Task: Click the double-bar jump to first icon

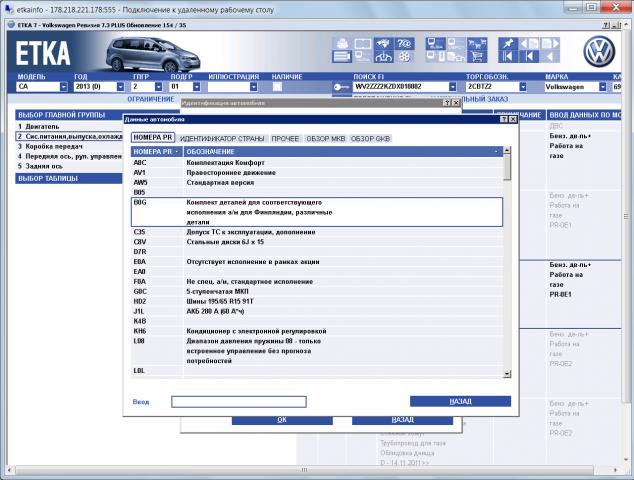Action: 508,57
